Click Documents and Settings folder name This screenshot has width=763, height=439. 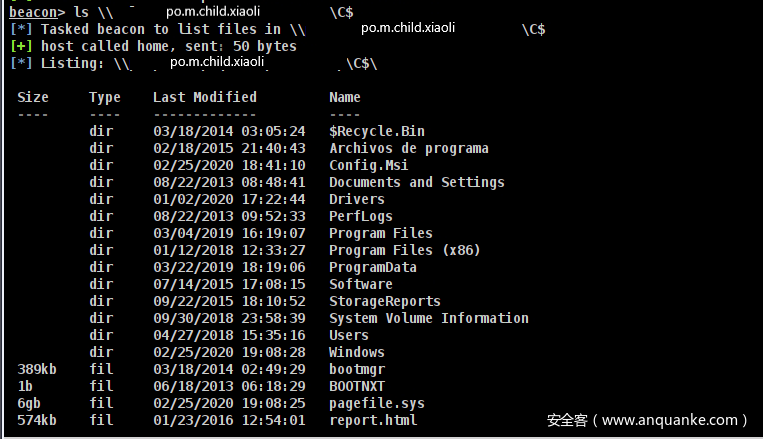tap(416, 182)
